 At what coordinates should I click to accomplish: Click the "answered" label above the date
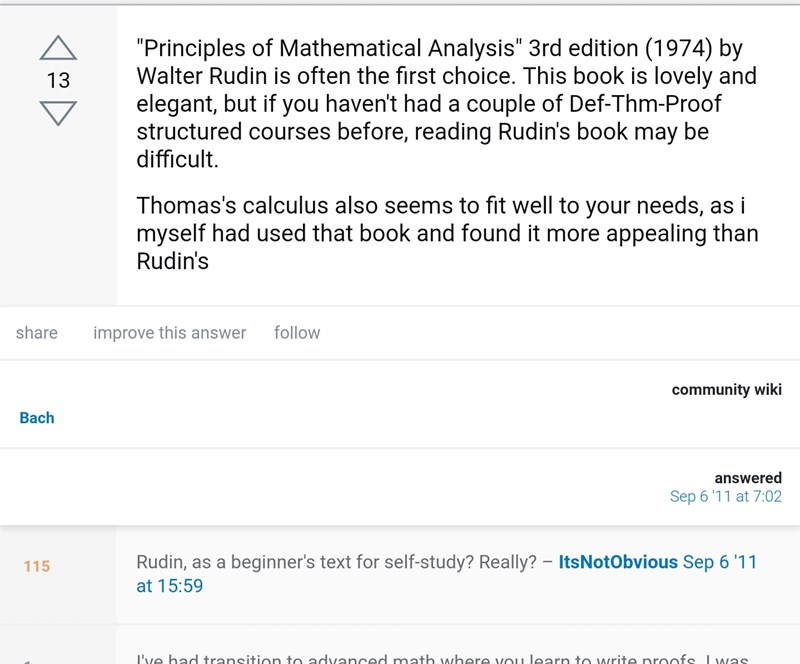tap(748, 478)
